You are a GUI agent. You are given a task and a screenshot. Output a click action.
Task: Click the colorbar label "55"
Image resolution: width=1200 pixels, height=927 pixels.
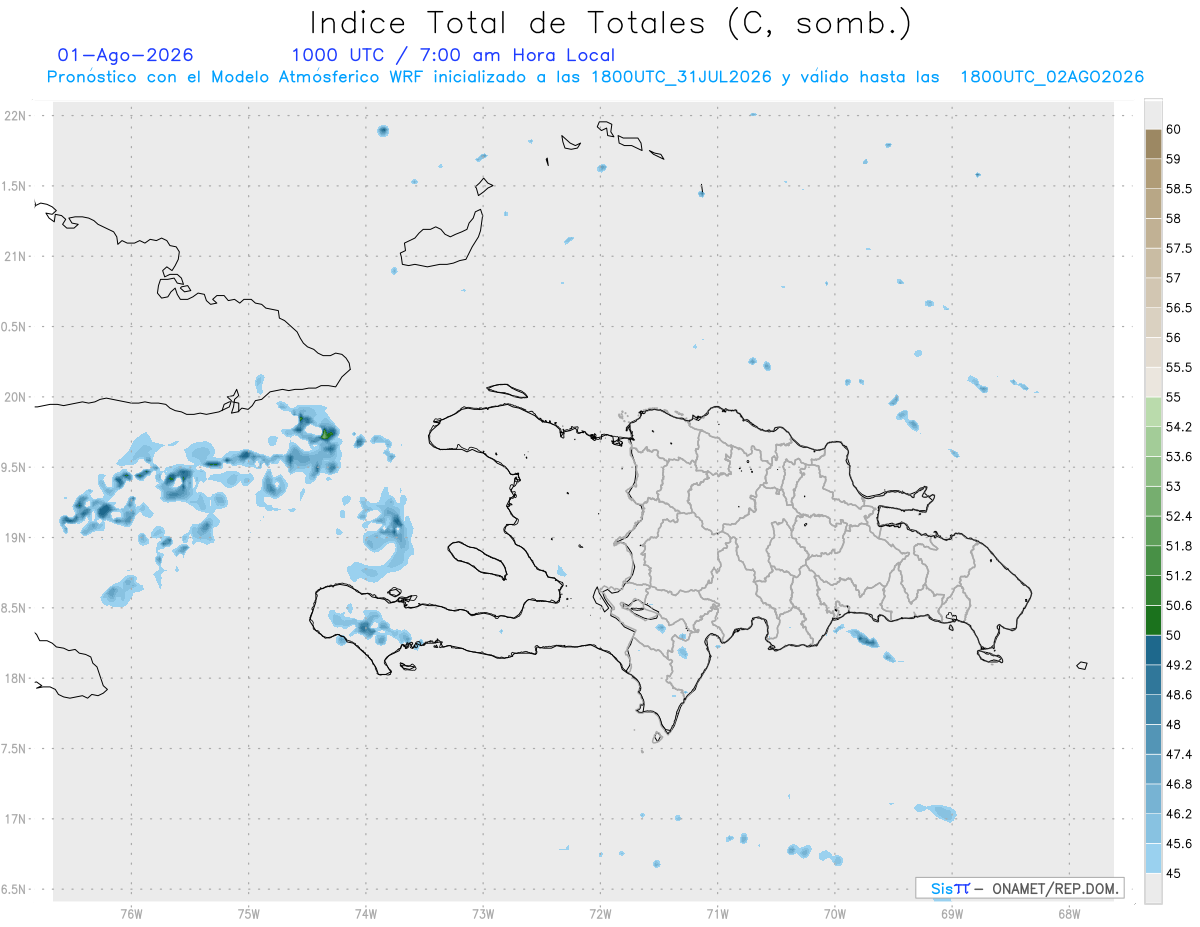click(1174, 397)
